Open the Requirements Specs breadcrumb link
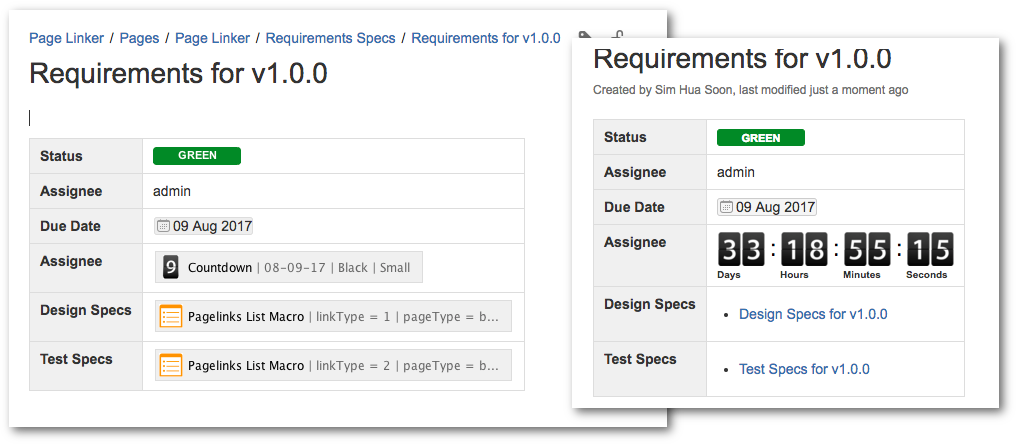This screenshot has width=1016, height=444. [330, 38]
